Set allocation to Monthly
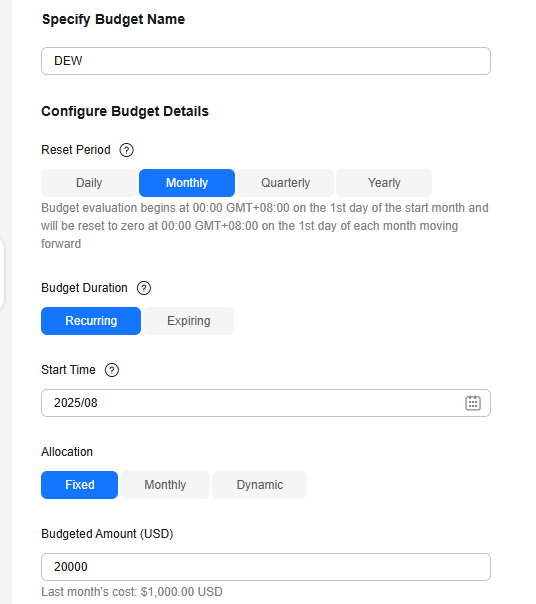The width and height of the screenshot is (536, 604). click(165, 485)
